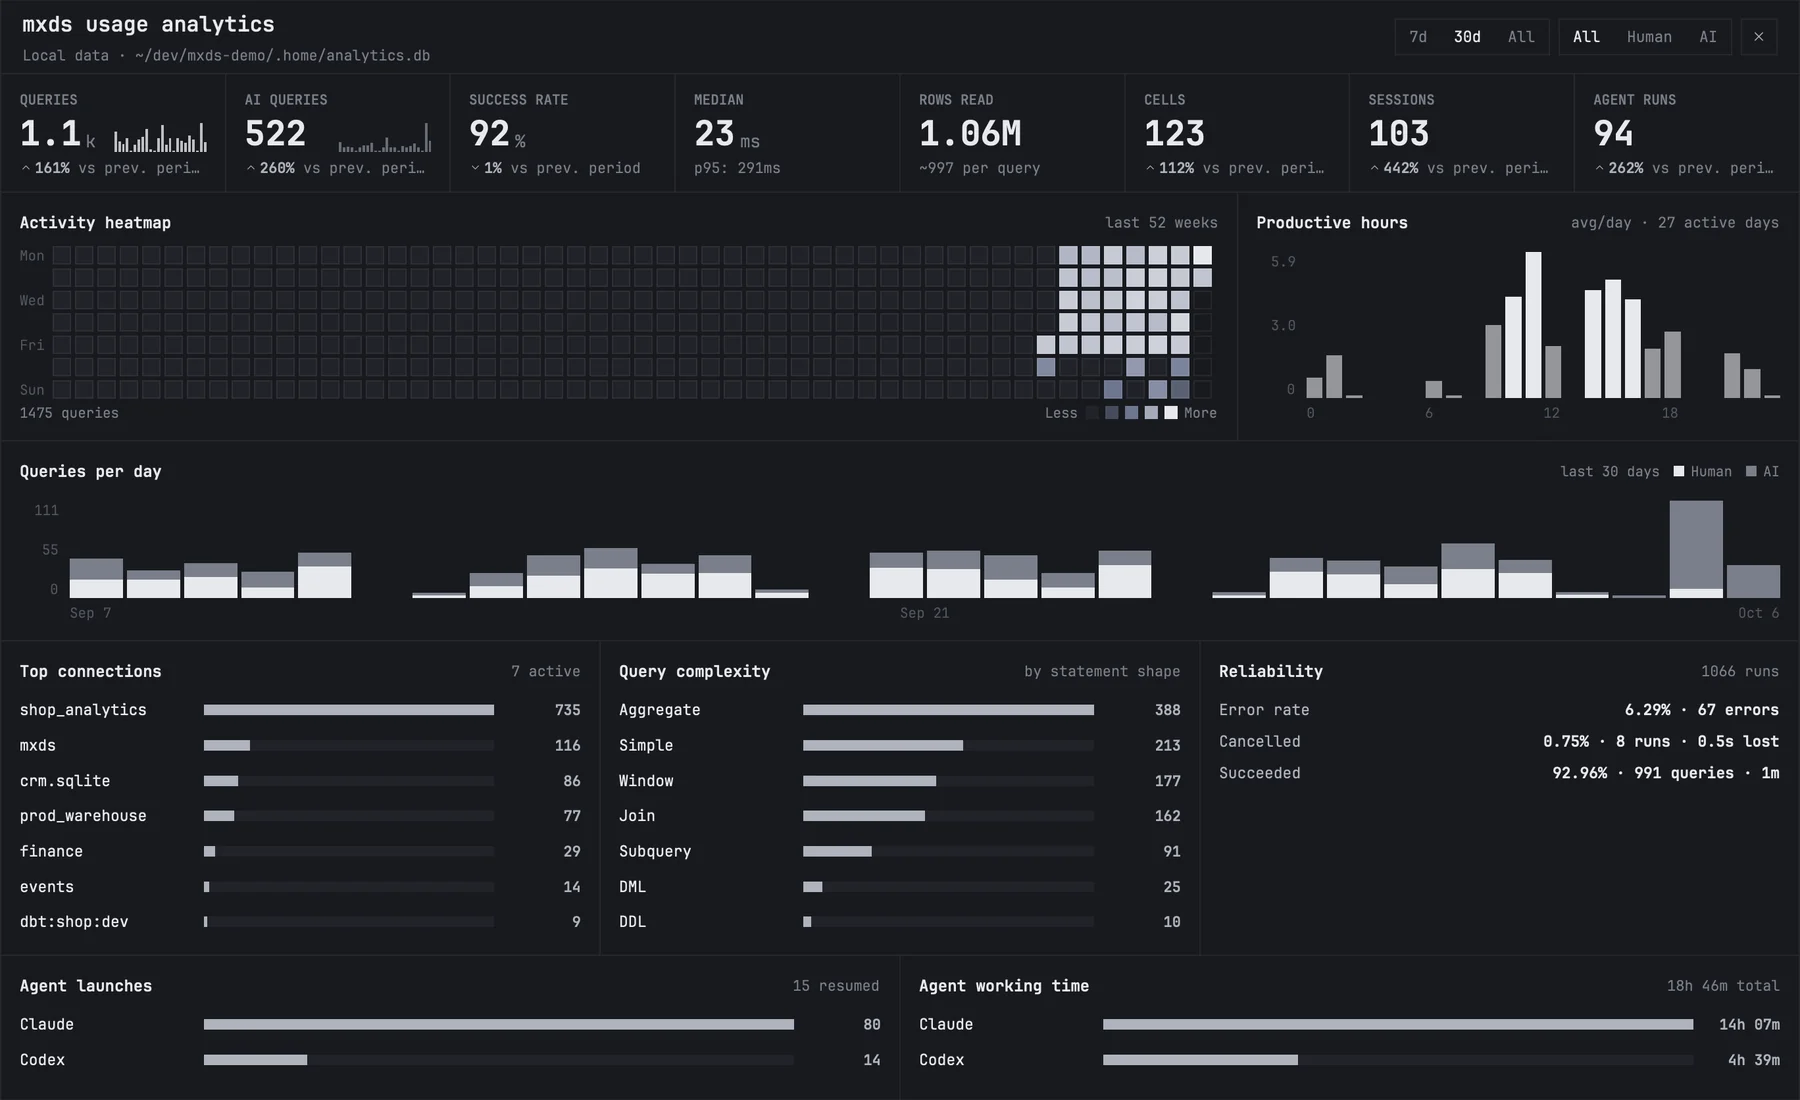Image resolution: width=1800 pixels, height=1100 pixels.
Task: Filter analytics to AI queries in header
Action: (x=1708, y=37)
